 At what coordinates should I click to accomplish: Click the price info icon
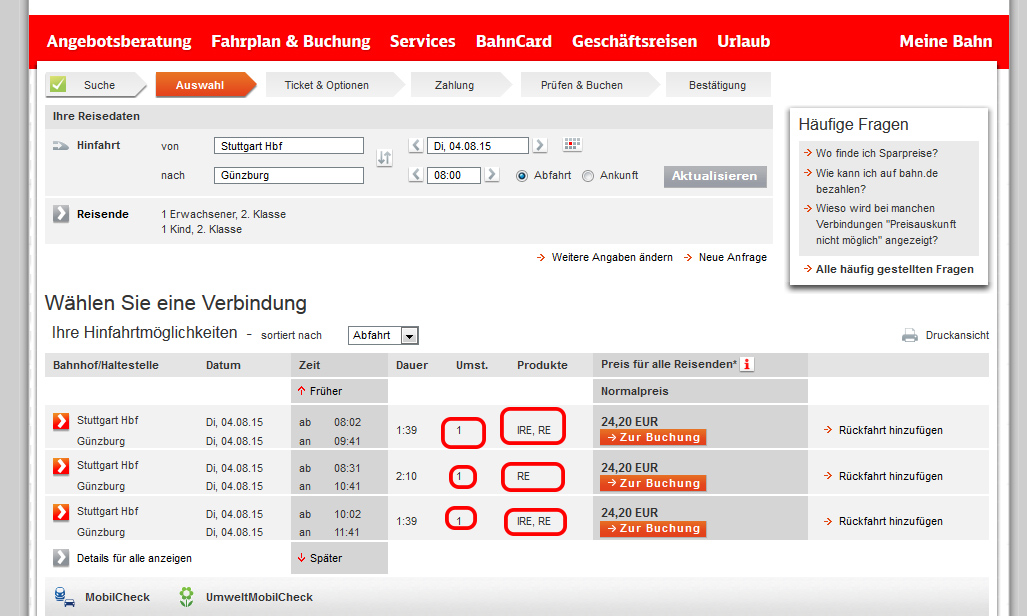(747, 364)
